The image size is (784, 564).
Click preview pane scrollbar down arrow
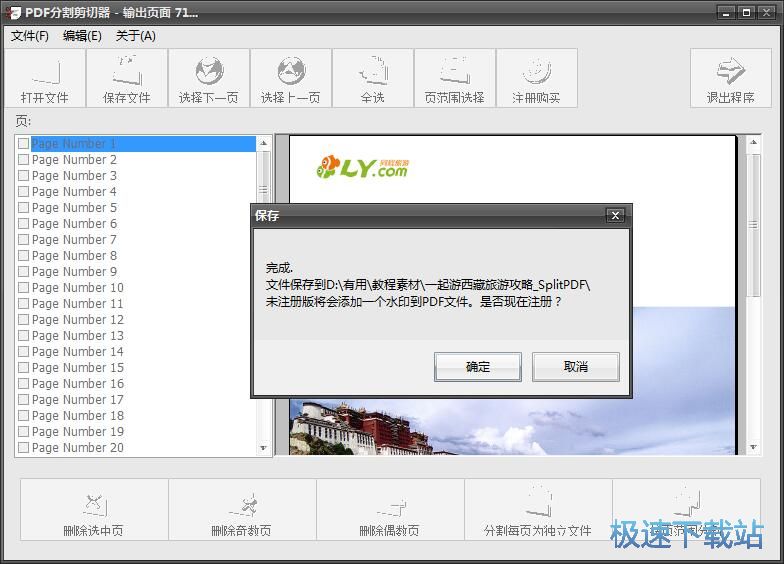pyautogui.click(x=753, y=447)
